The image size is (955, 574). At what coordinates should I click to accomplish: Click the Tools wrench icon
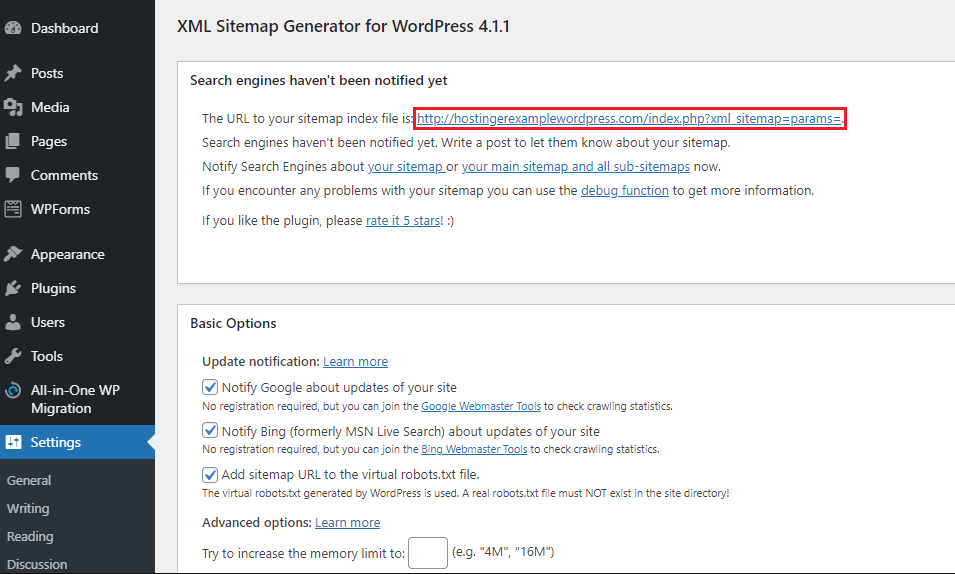(13, 356)
